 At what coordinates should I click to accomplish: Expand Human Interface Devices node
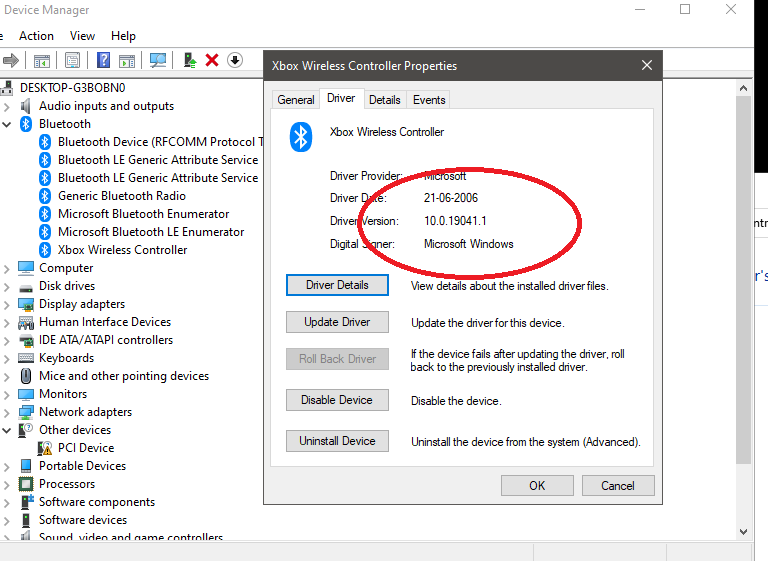coord(6,323)
